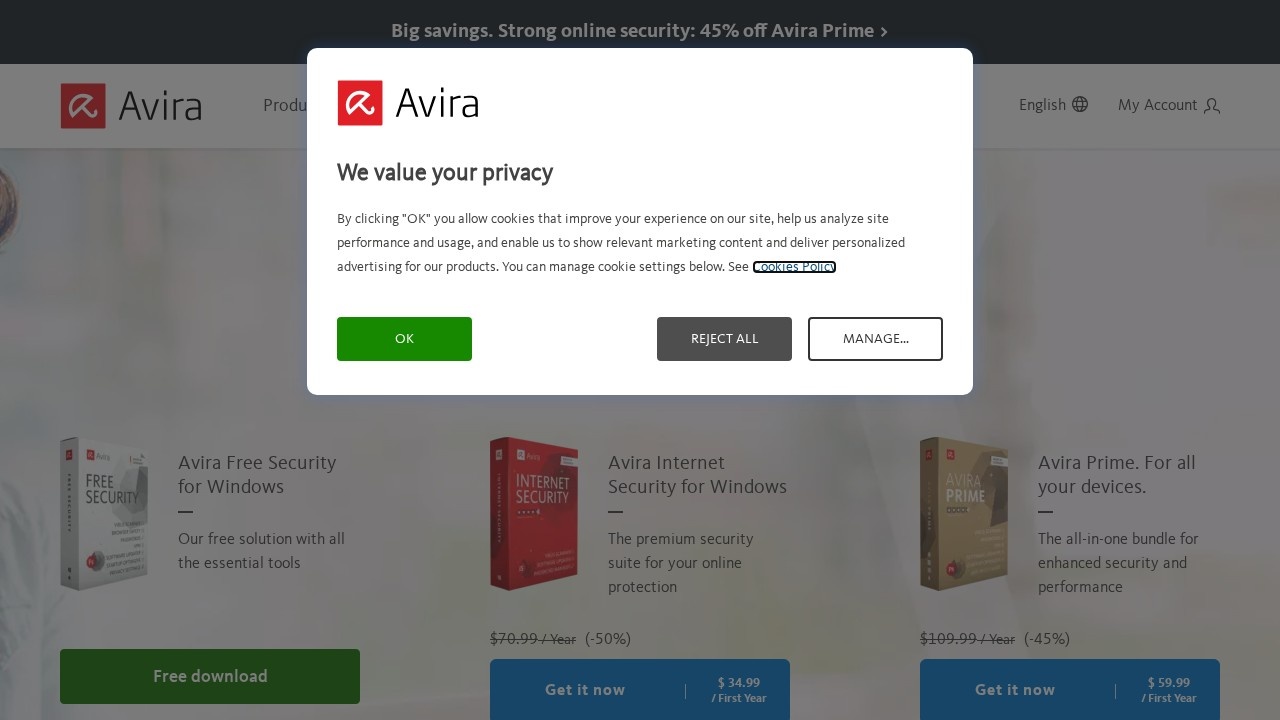Image resolution: width=1280 pixels, height=720 pixels.
Task: Click the green Free download button
Action: point(210,676)
